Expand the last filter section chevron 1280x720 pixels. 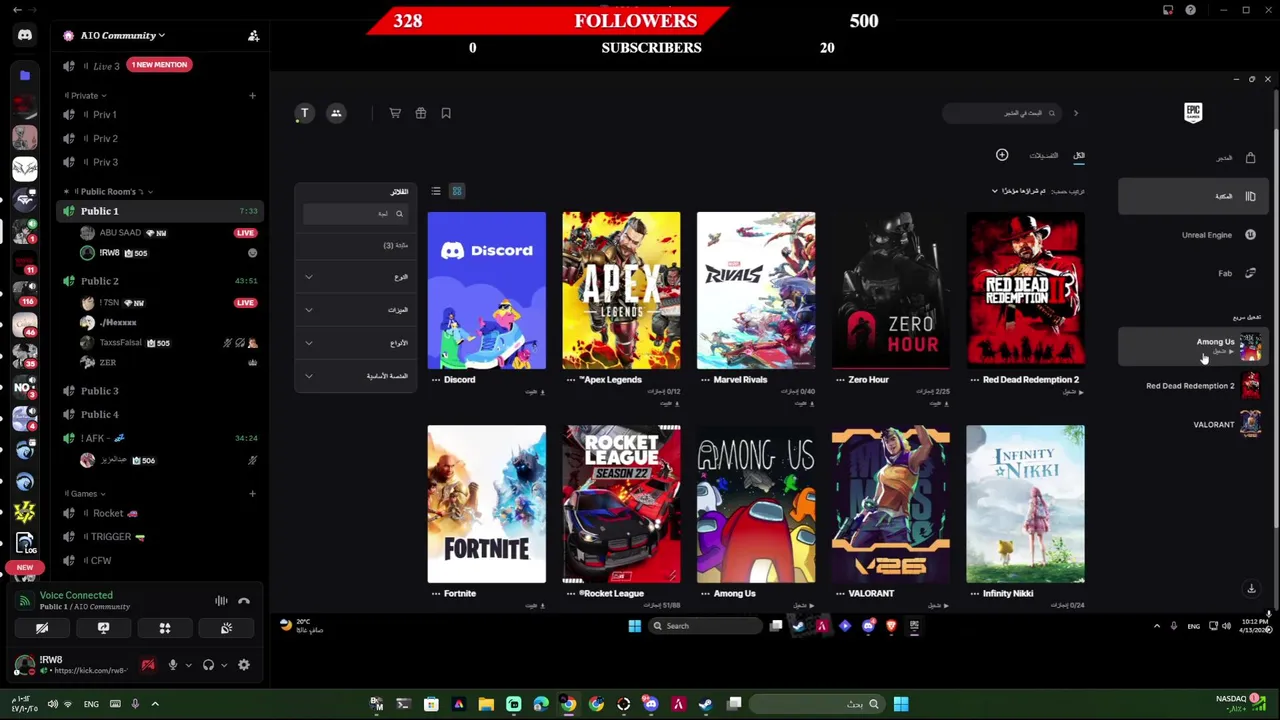click(309, 376)
